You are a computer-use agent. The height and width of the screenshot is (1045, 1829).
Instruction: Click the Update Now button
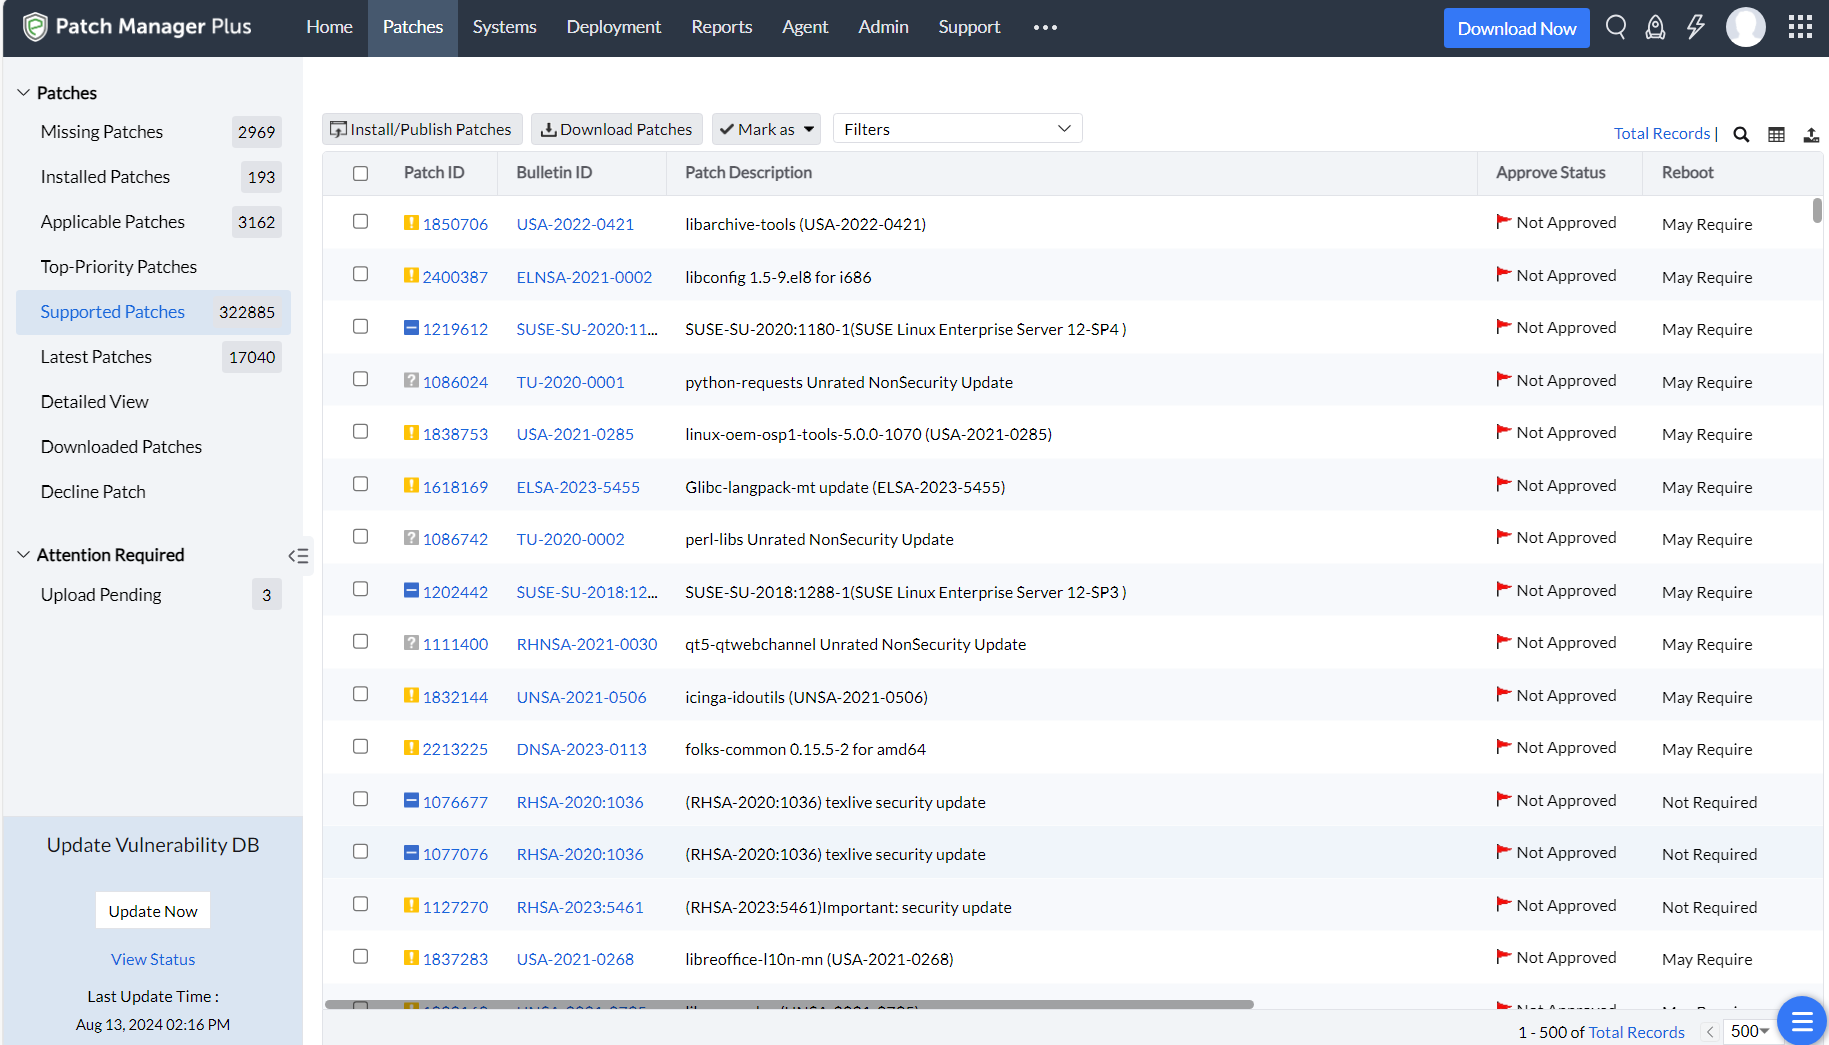[153, 911]
